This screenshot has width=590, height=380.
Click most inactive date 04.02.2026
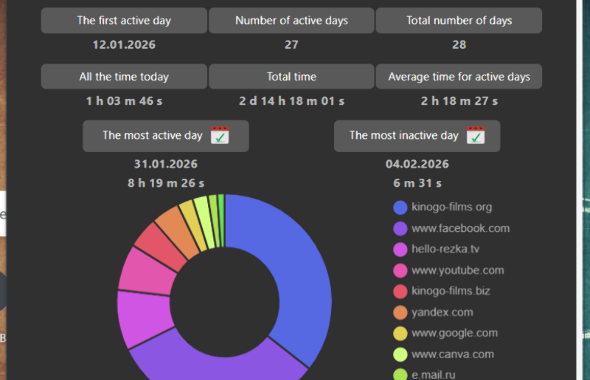417,164
